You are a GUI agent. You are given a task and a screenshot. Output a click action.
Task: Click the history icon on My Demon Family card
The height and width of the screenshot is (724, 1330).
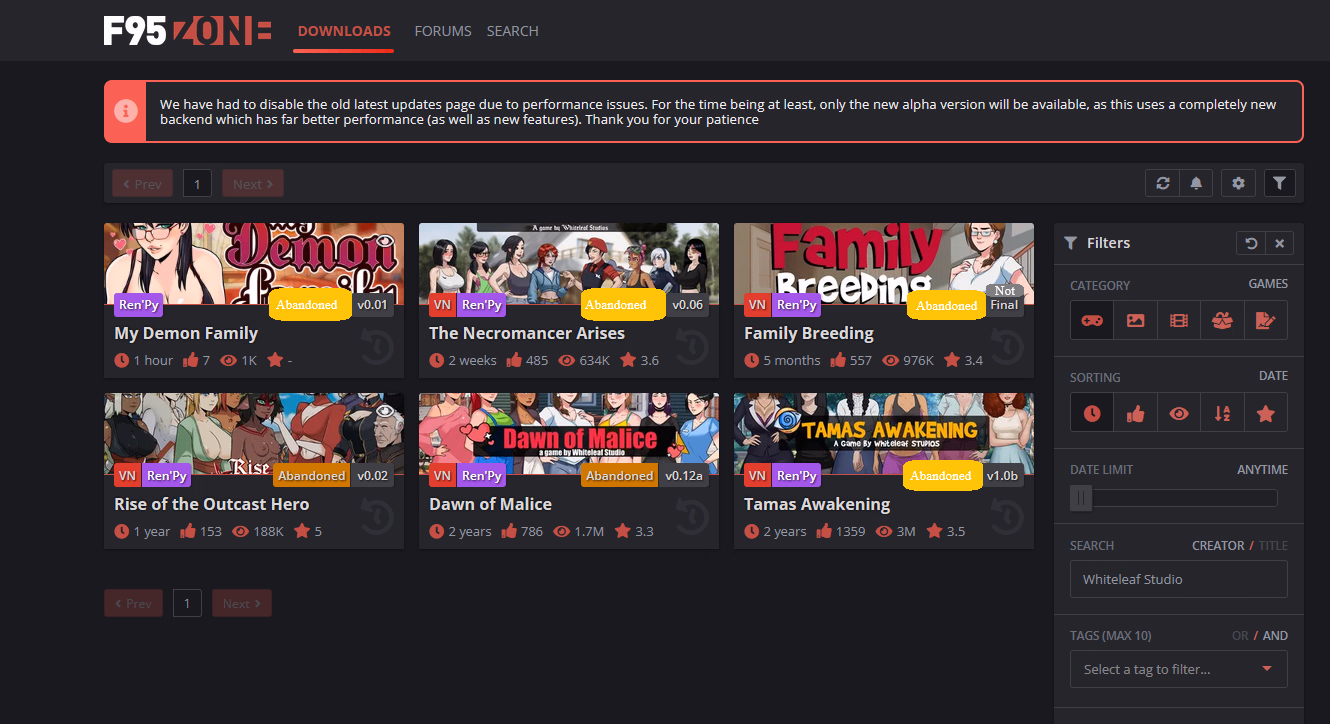pyautogui.click(x=378, y=346)
